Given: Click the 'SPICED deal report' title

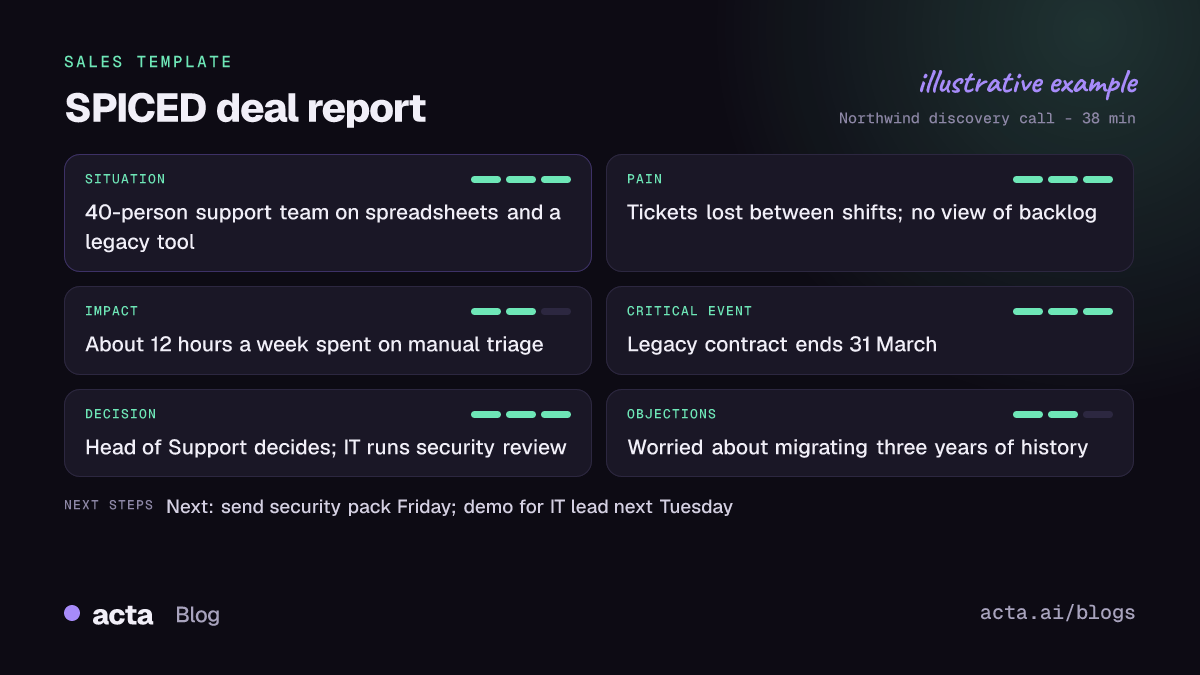Looking at the screenshot, I should click(245, 108).
